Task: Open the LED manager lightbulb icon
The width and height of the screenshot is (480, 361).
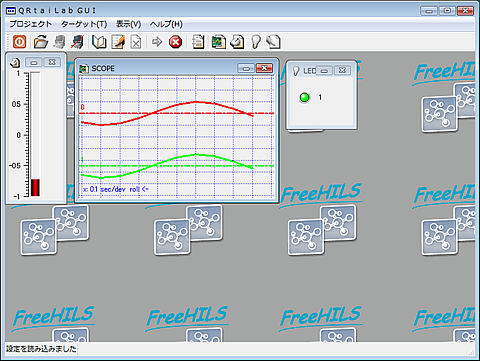Action: point(256,42)
